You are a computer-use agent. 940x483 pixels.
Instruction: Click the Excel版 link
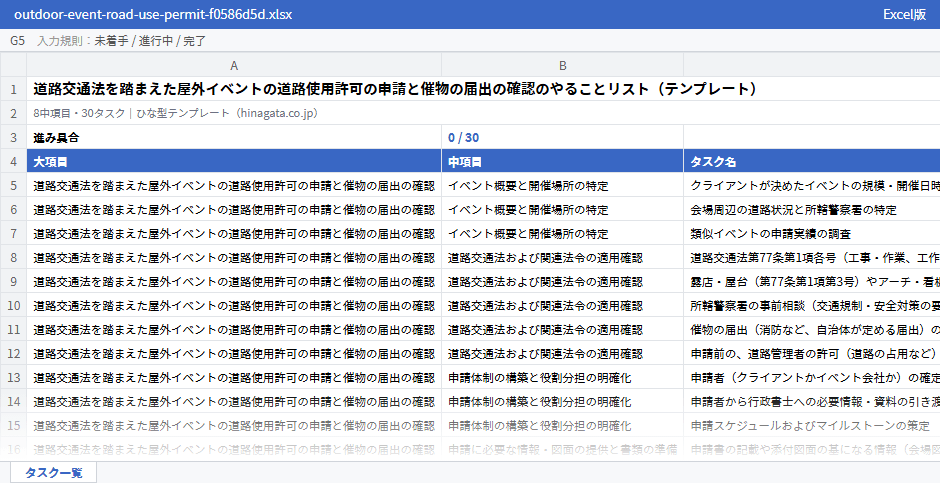(x=904, y=14)
